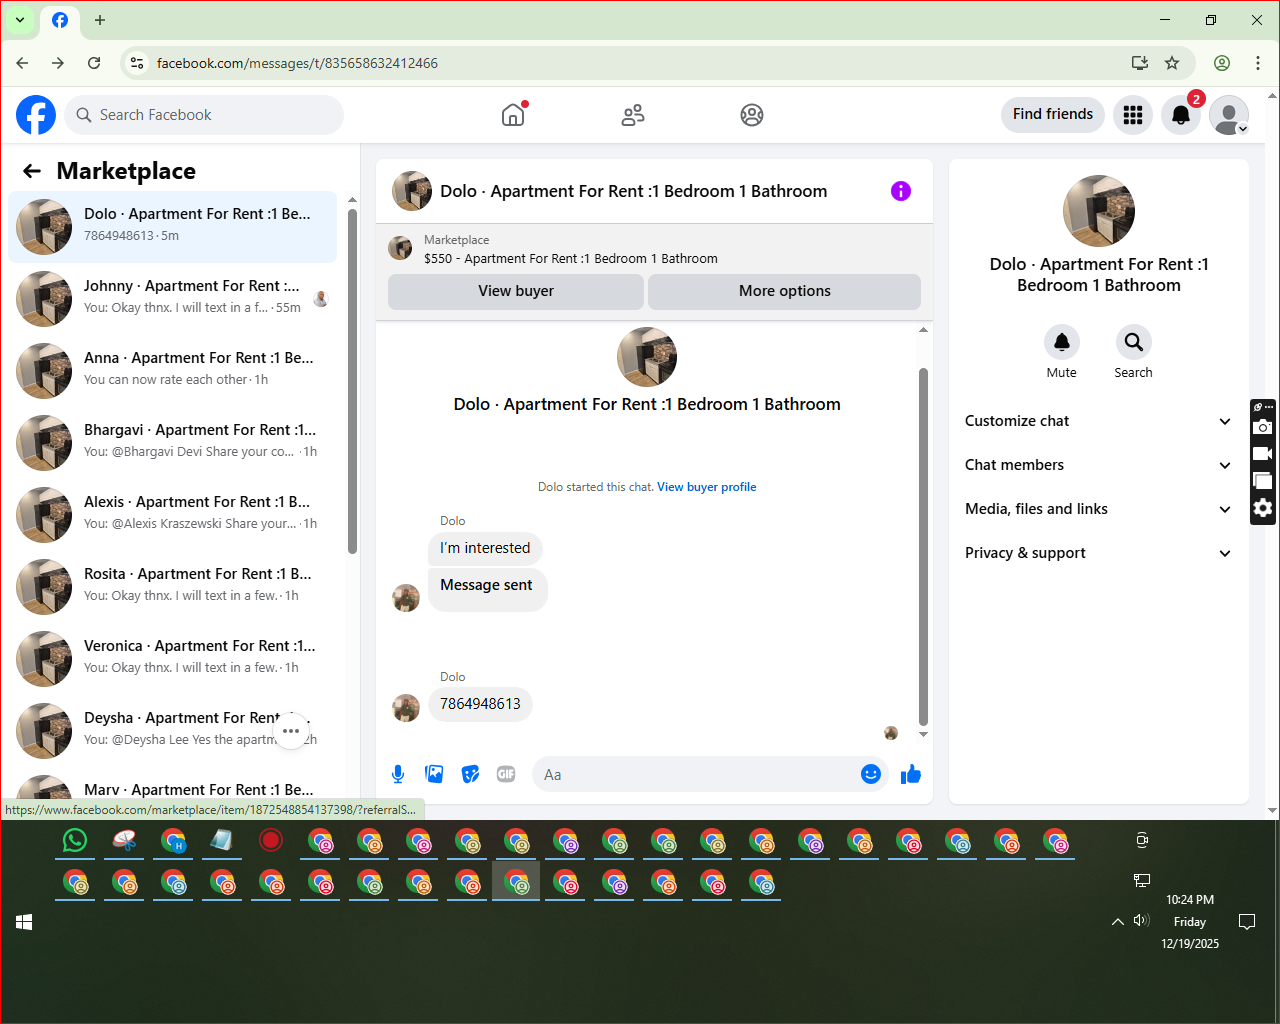Open the Anna apartment conversation
Screen dimensions: 1280x1024
tap(172, 370)
